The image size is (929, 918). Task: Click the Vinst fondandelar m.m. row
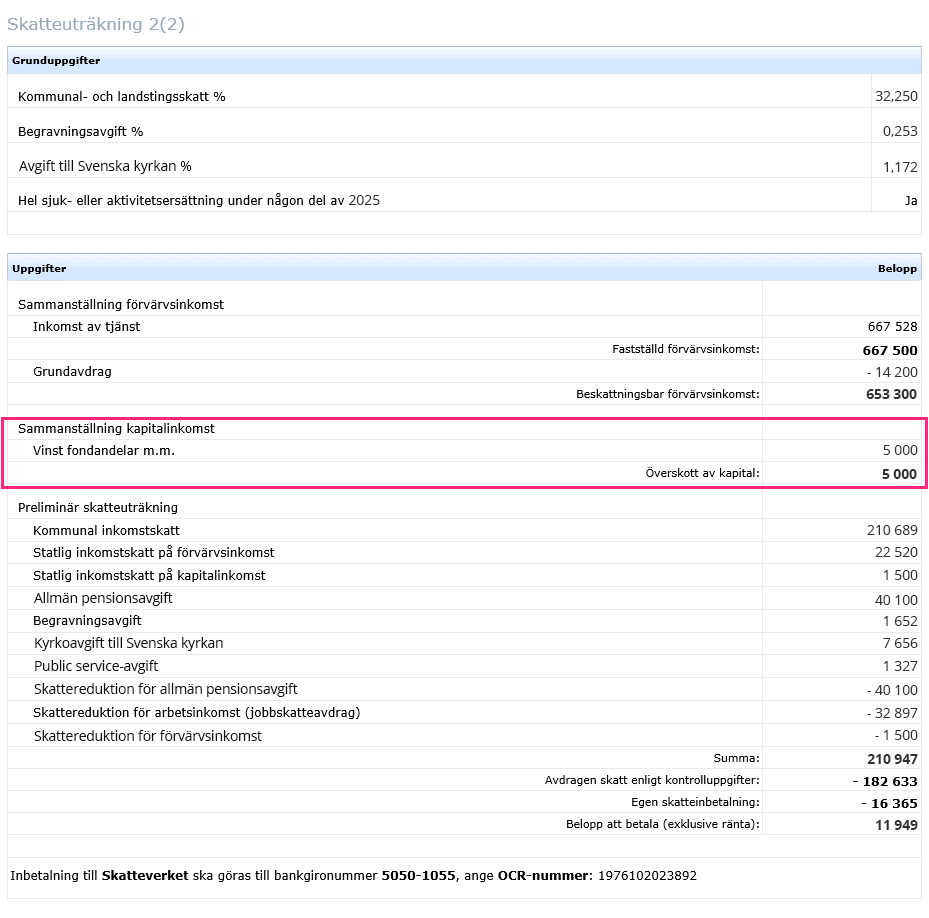click(x=104, y=450)
